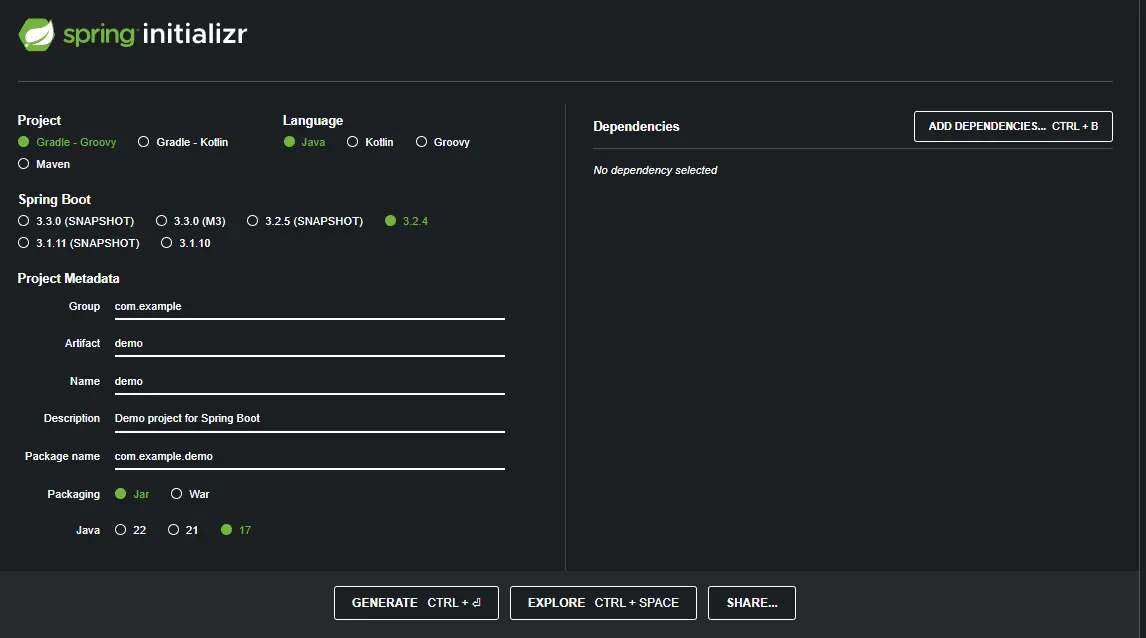Click into the Name field
The height and width of the screenshot is (638, 1146).
[310, 382]
